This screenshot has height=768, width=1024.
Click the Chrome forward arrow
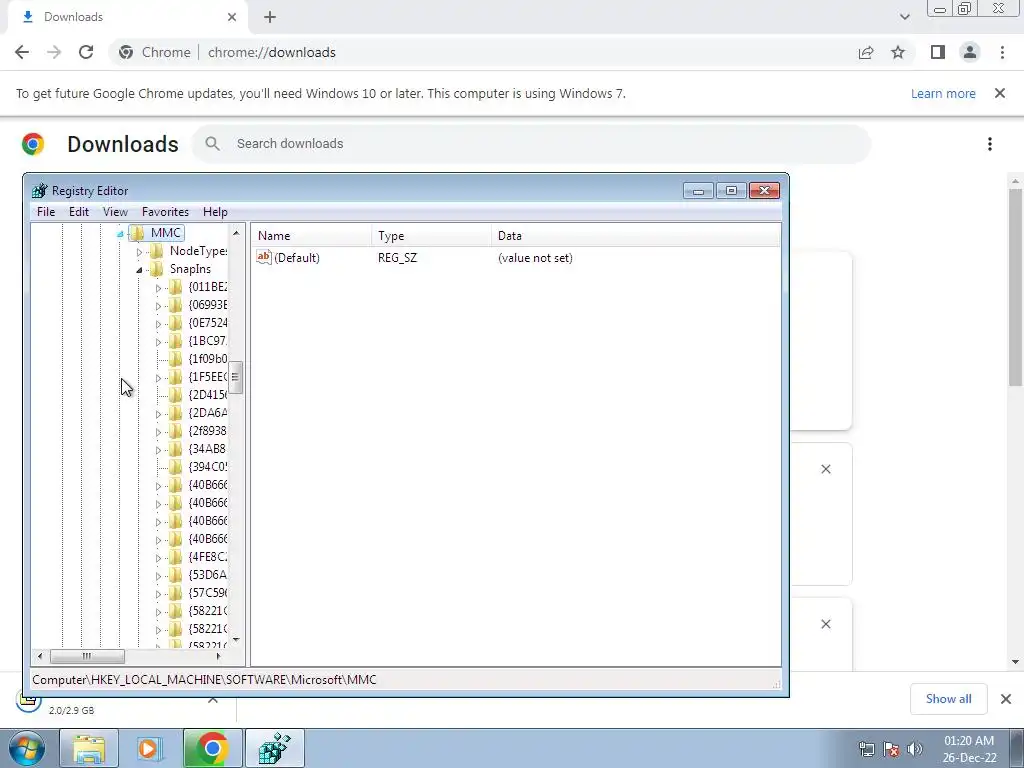click(x=54, y=52)
